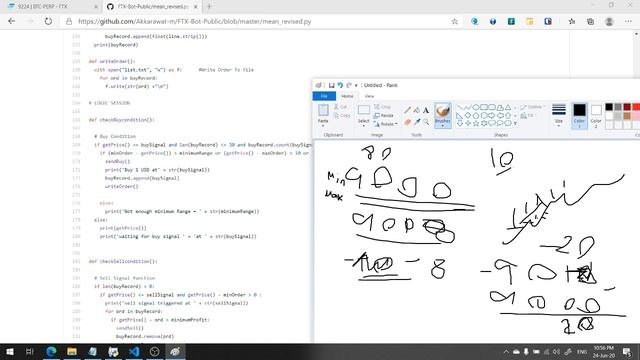
Task: Open the Collections icon in browser toolbar
Action: [x=590, y=22]
